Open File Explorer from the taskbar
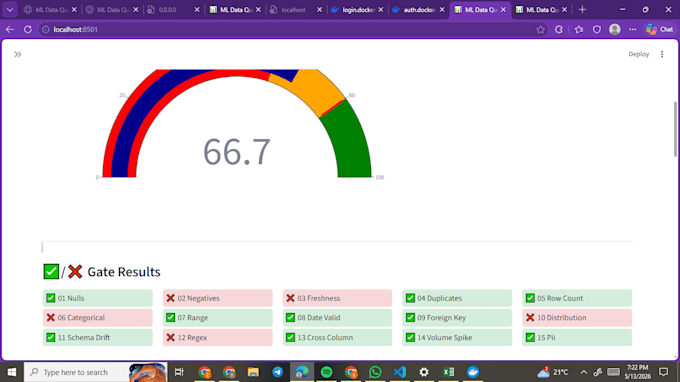Viewport: 680px width, 382px height. point(253,372)
